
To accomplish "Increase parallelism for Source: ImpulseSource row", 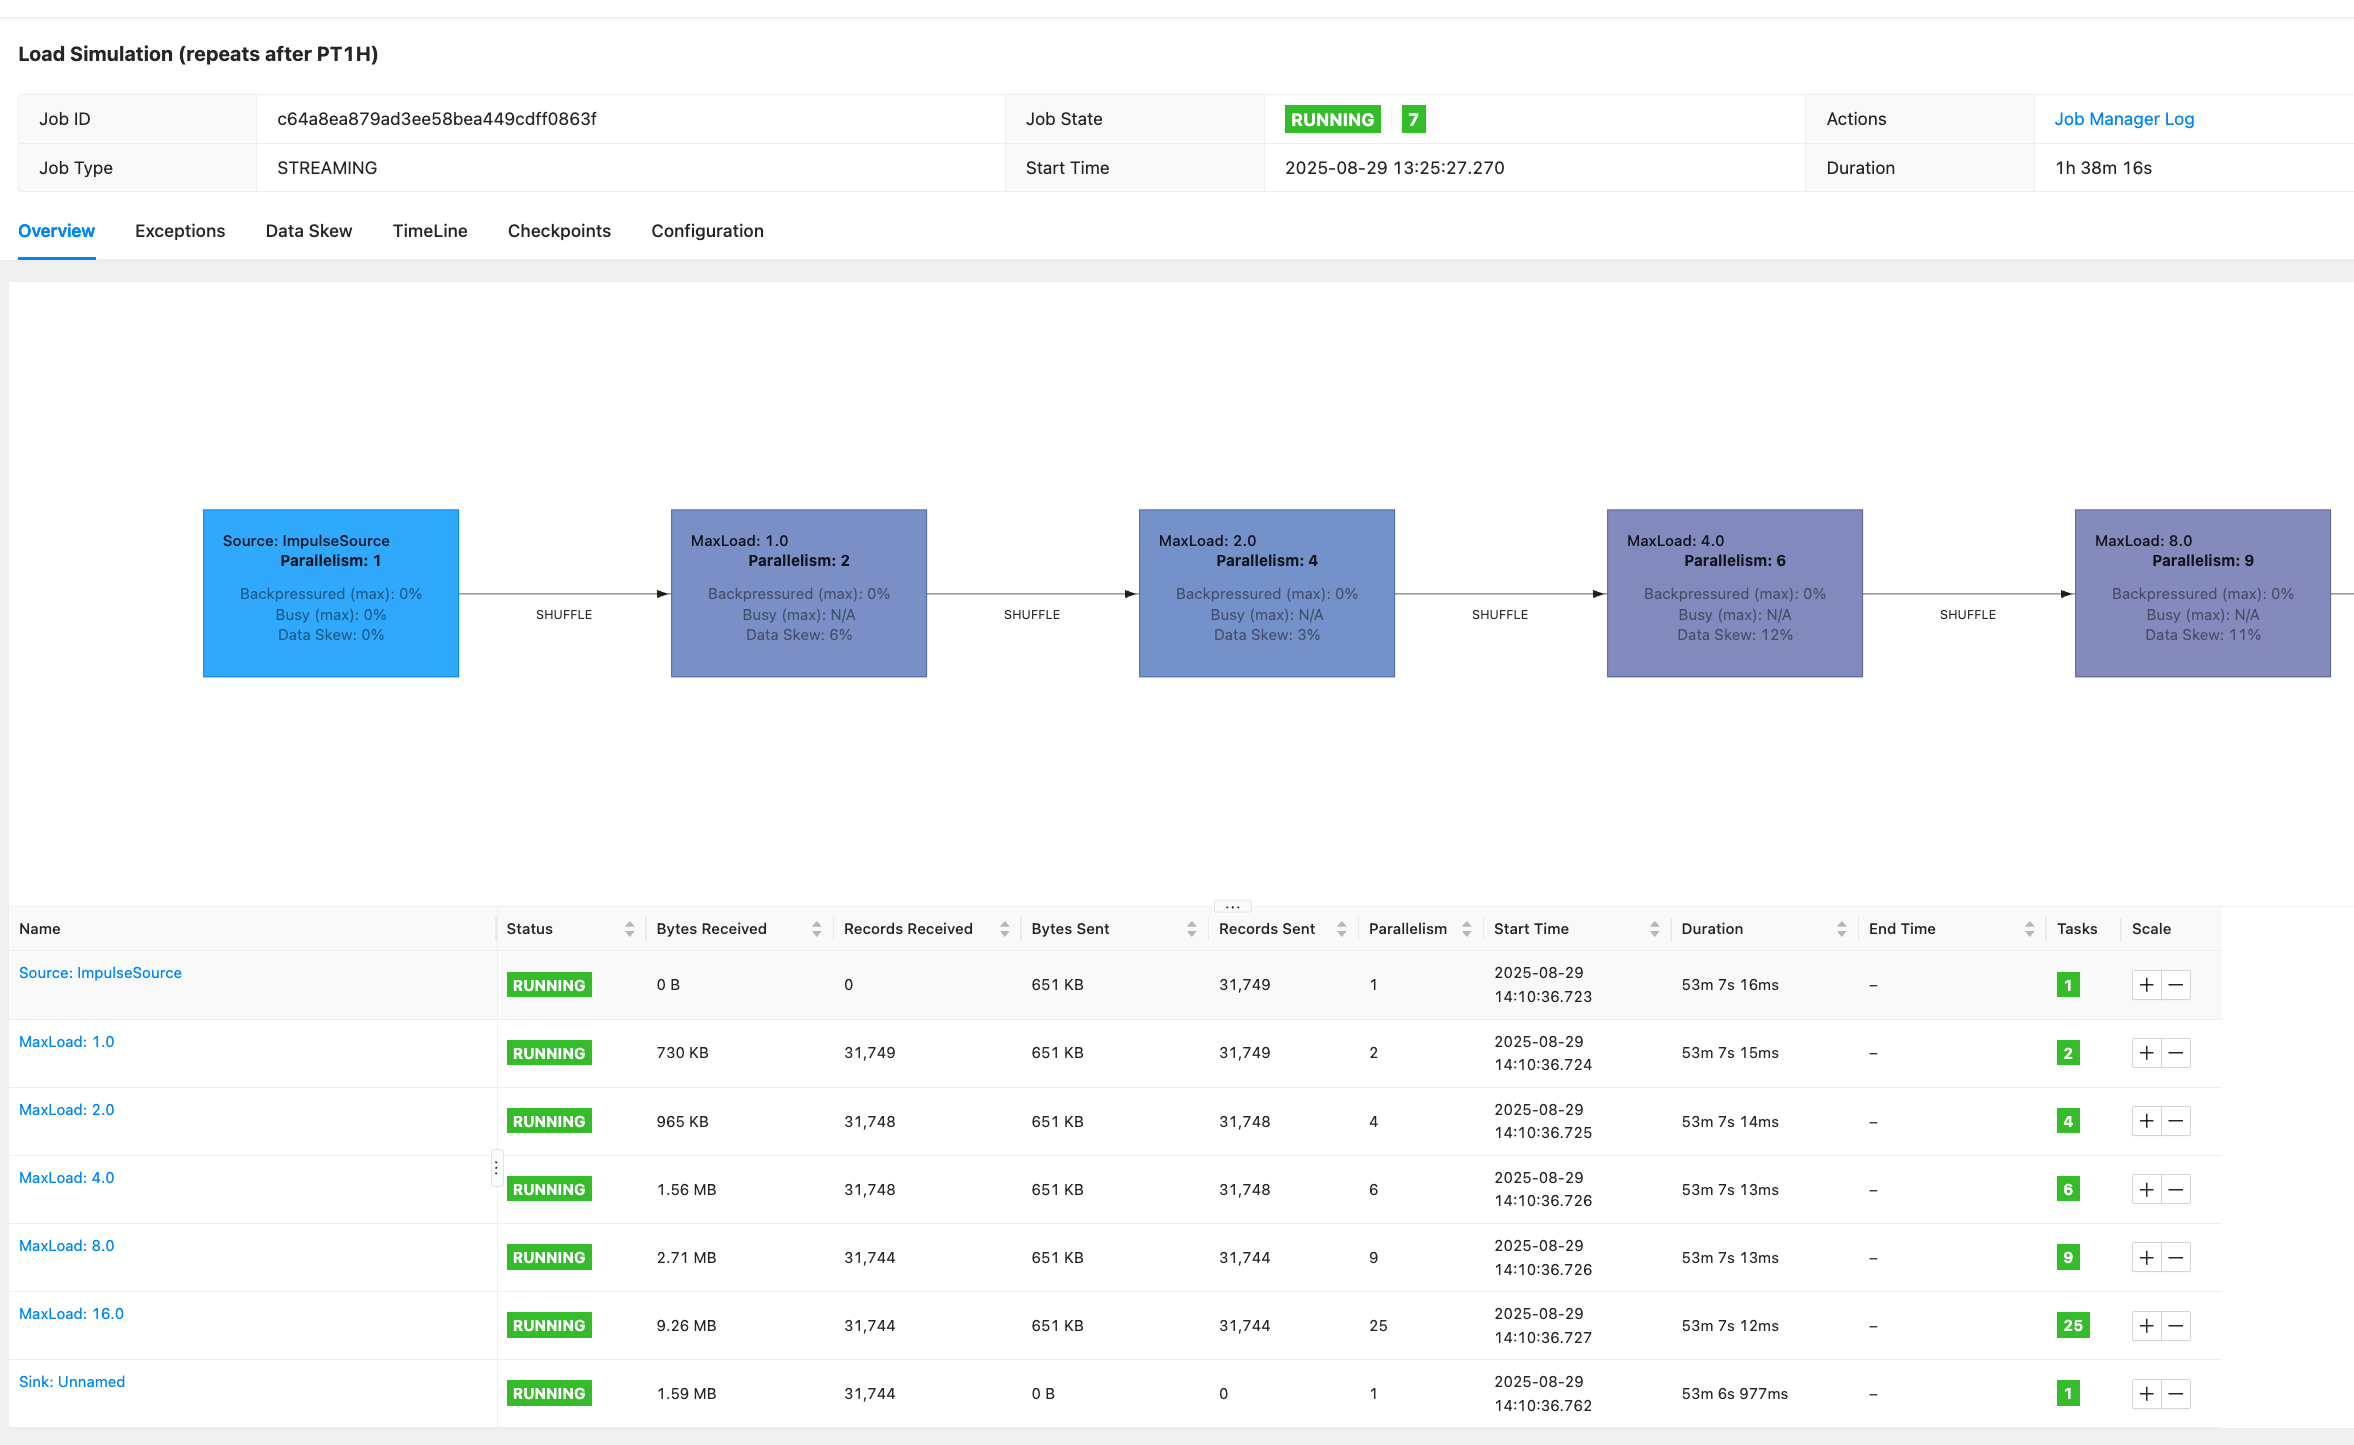I will coord(2146,985).
